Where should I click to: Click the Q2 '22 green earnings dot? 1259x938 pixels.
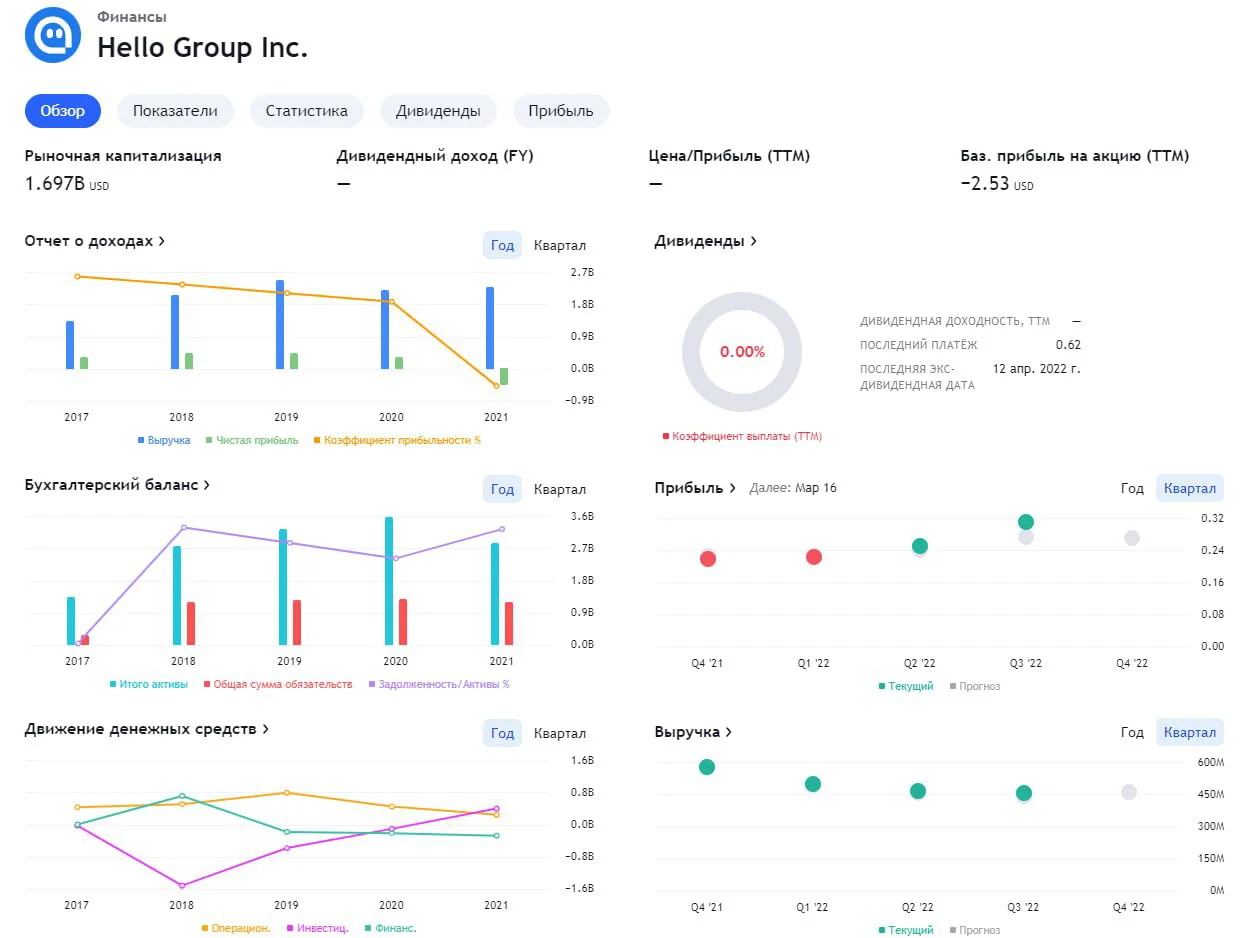click(x=920, y=546)
